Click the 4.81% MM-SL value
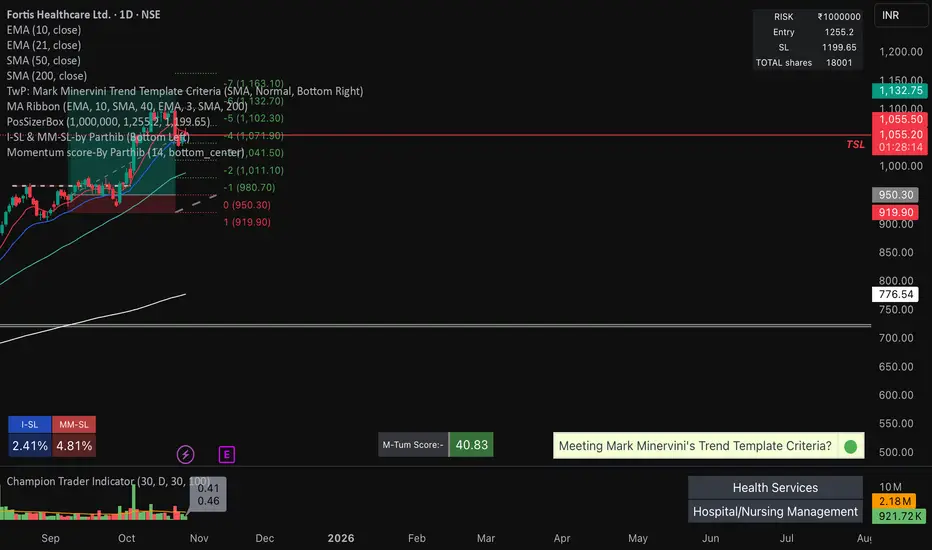Screen dimensions: 932x550 74,445
